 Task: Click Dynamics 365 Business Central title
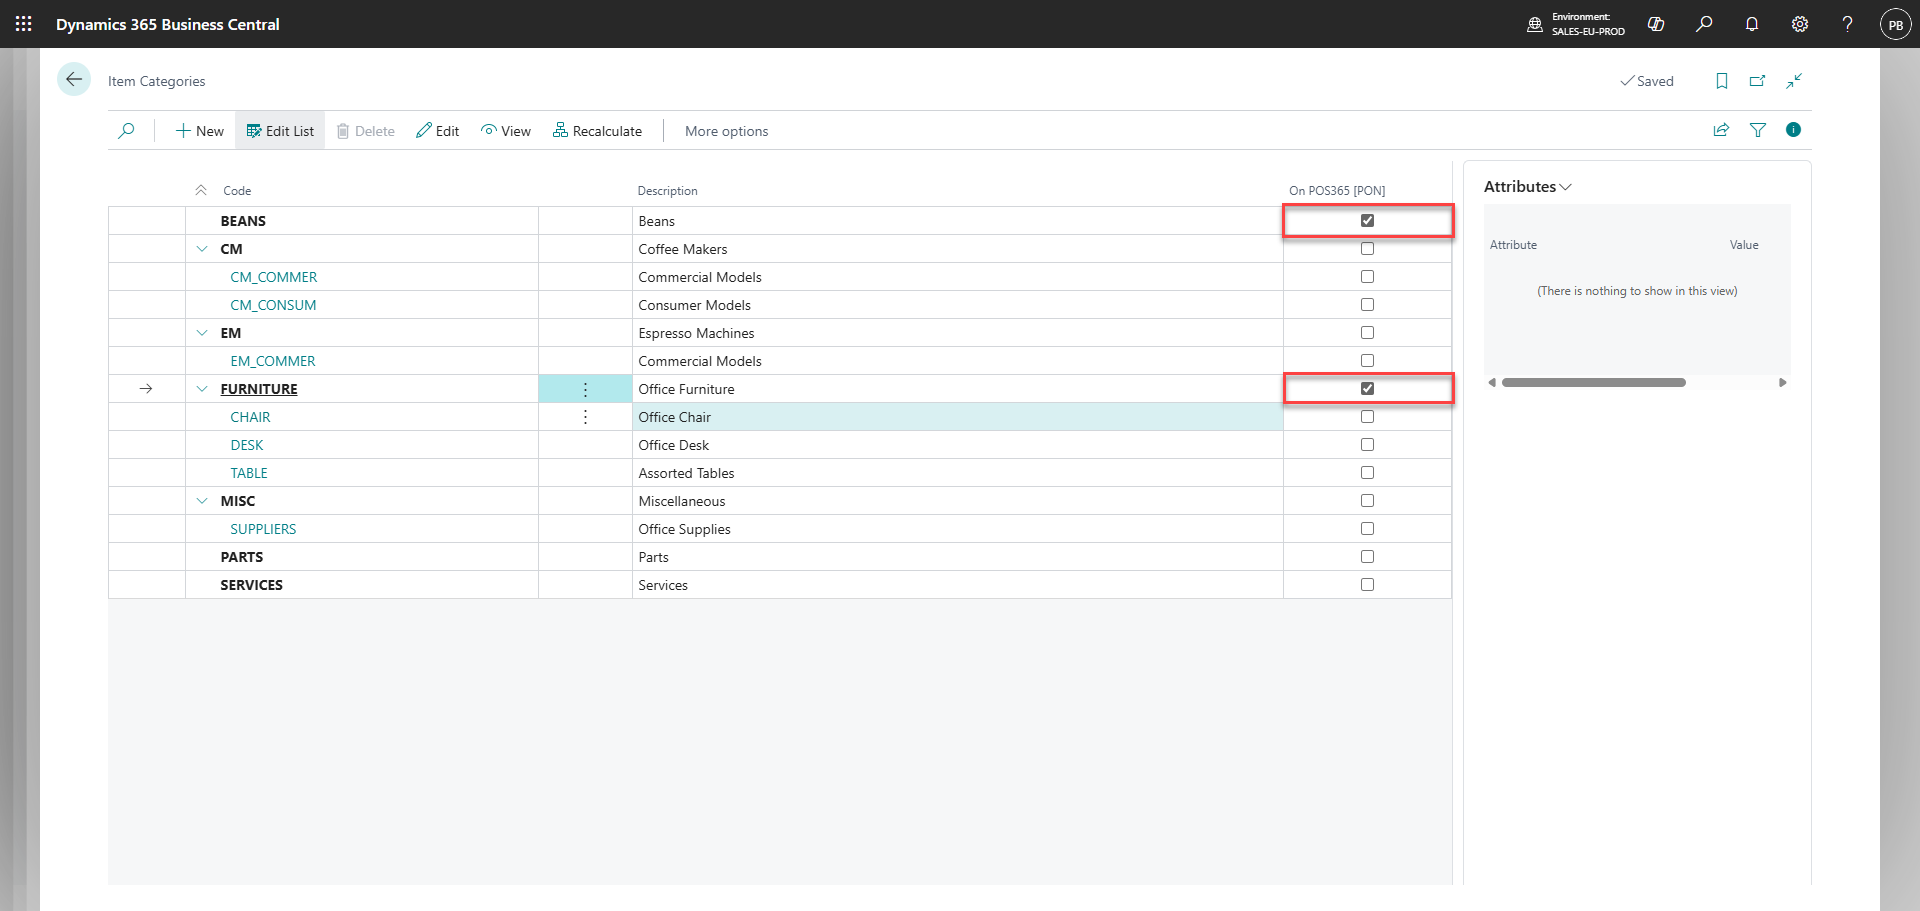[168, 24]
